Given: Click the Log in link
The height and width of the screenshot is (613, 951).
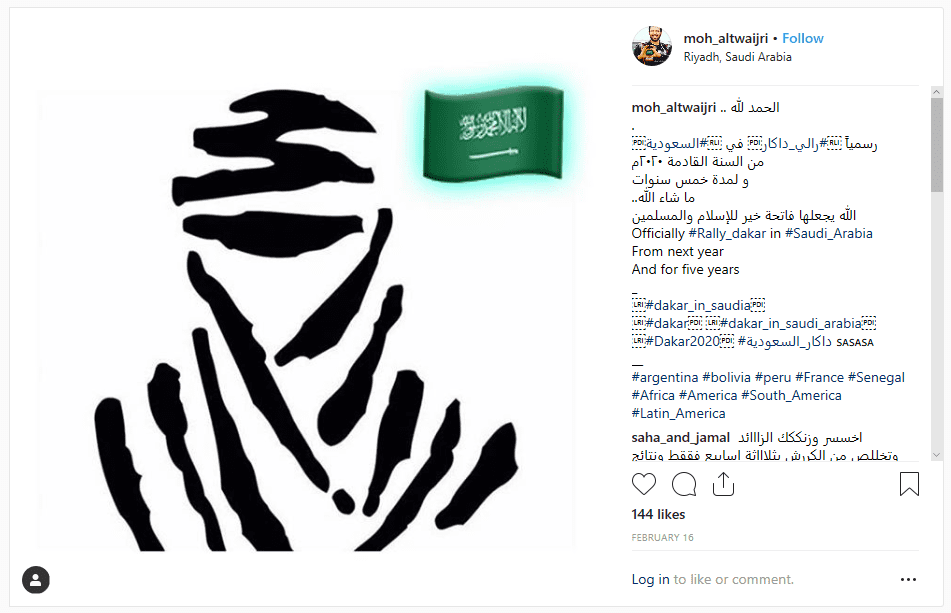Looking at the screenshot, I should coord(650,580).
